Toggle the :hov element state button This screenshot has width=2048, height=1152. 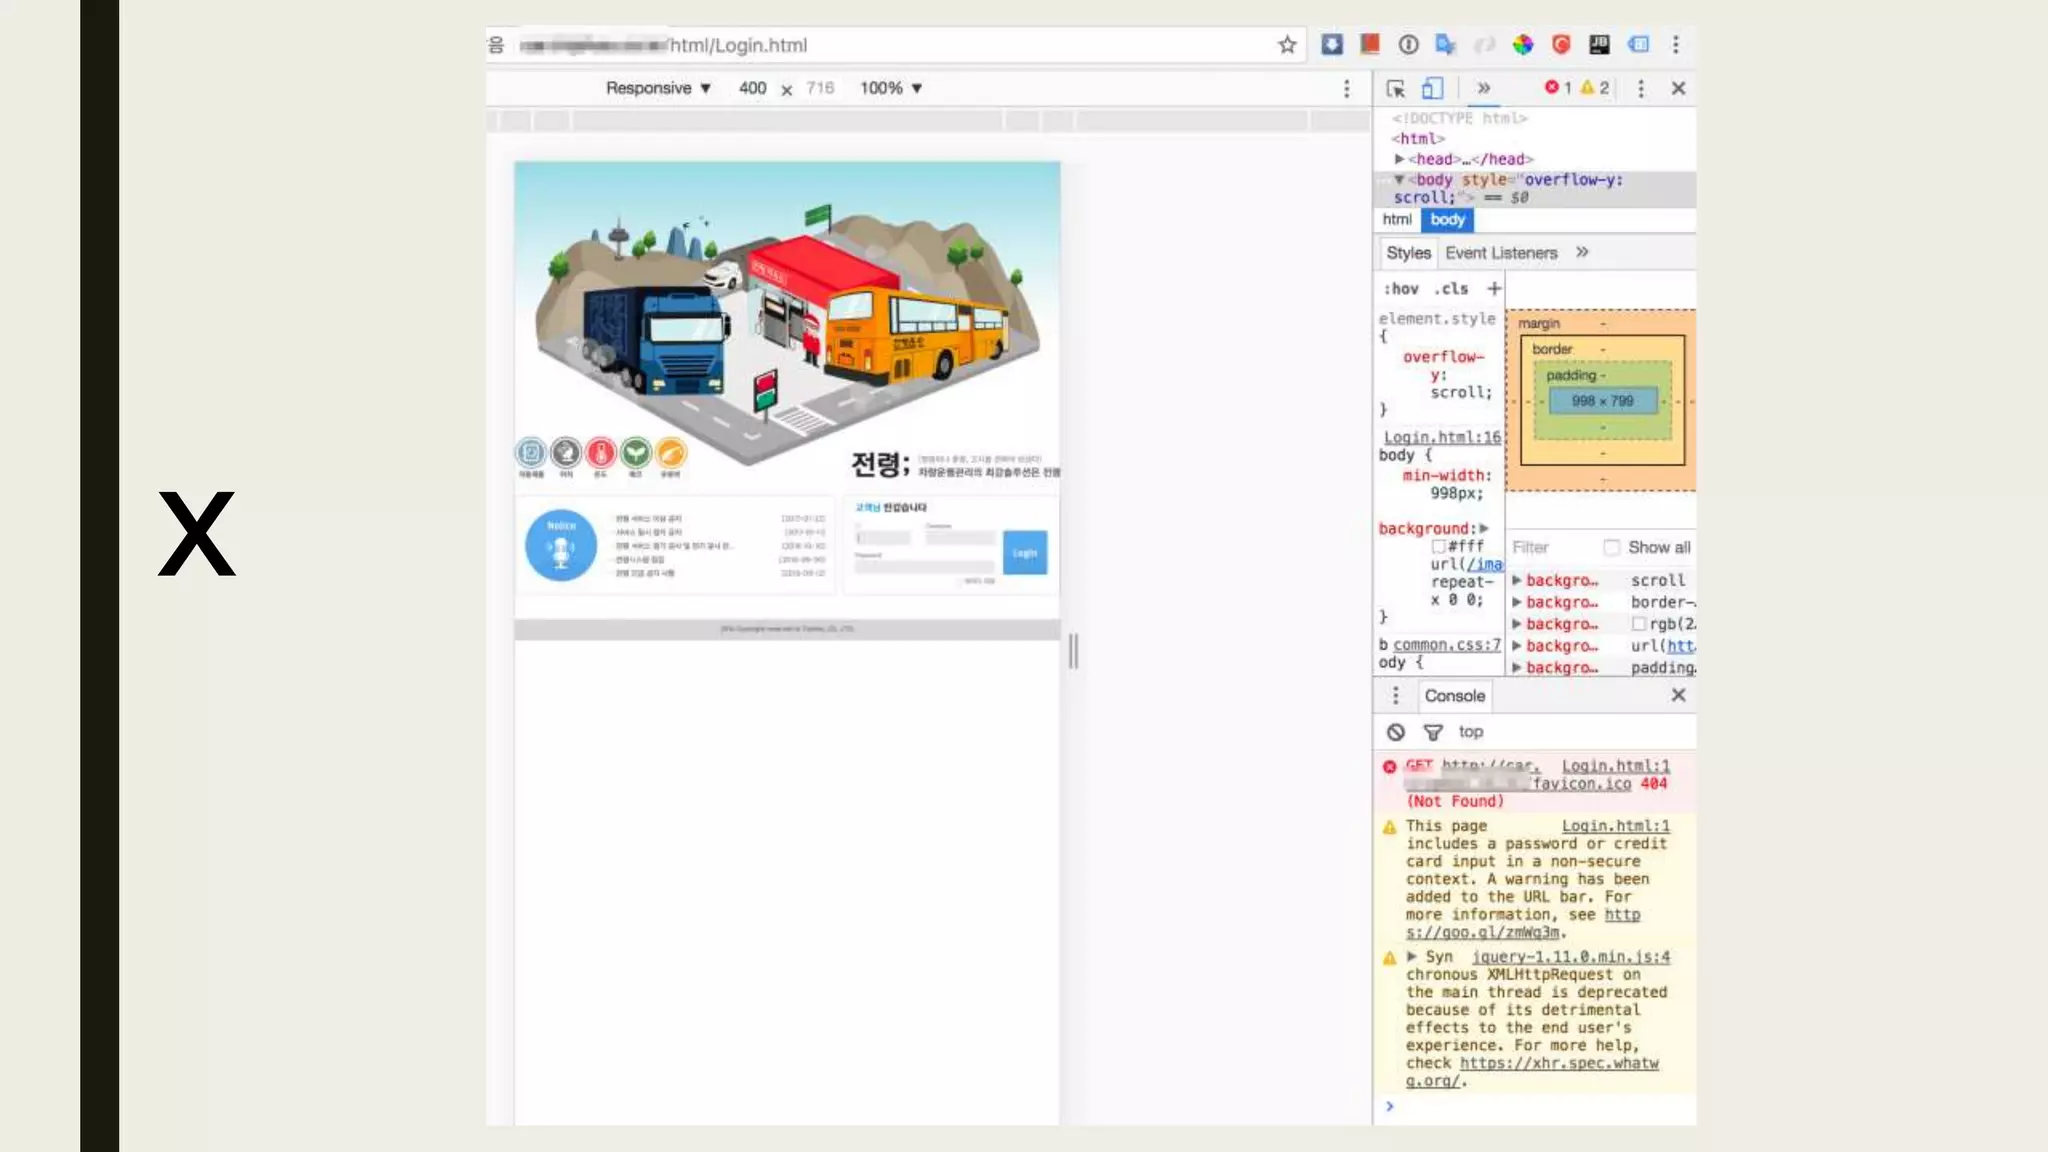[1401, 288]
